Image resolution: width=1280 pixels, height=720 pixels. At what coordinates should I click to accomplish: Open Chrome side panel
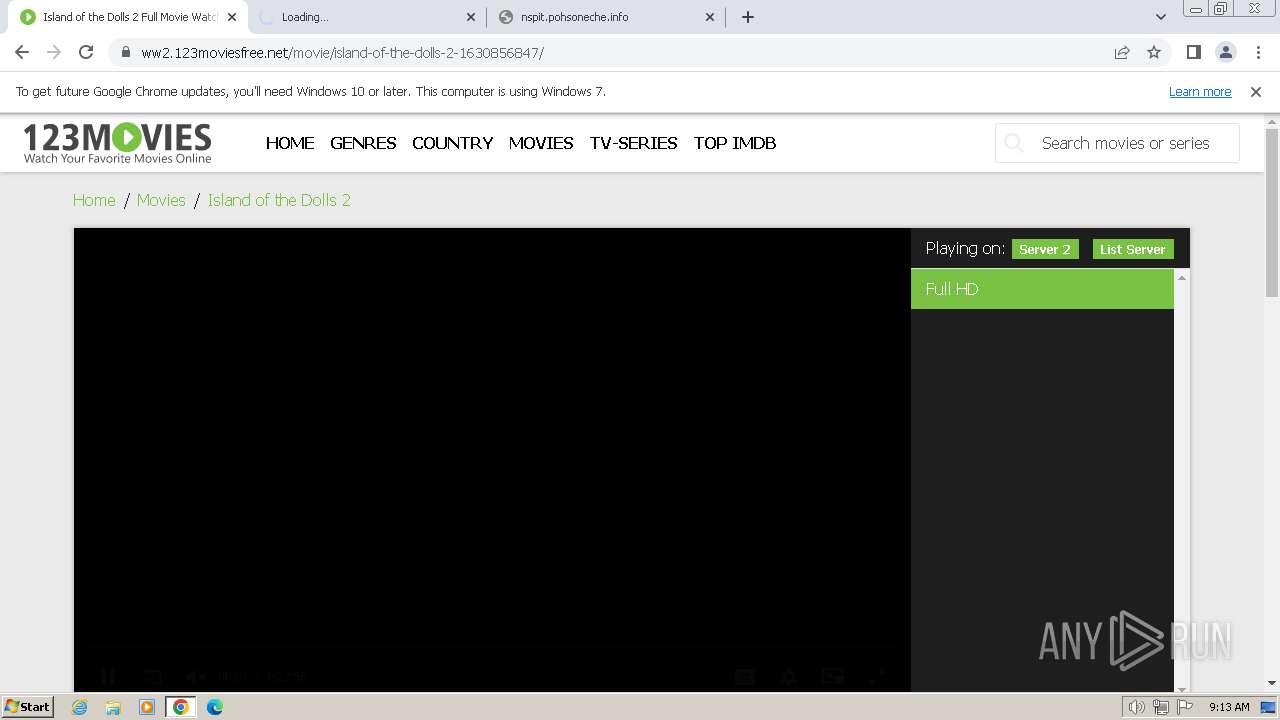1193,52
